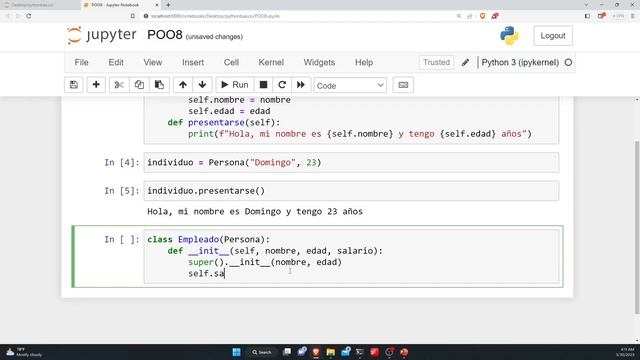Viewport: 640px width, 360px height.
Task: Click the Trusted notebook button
Action: 436,62
